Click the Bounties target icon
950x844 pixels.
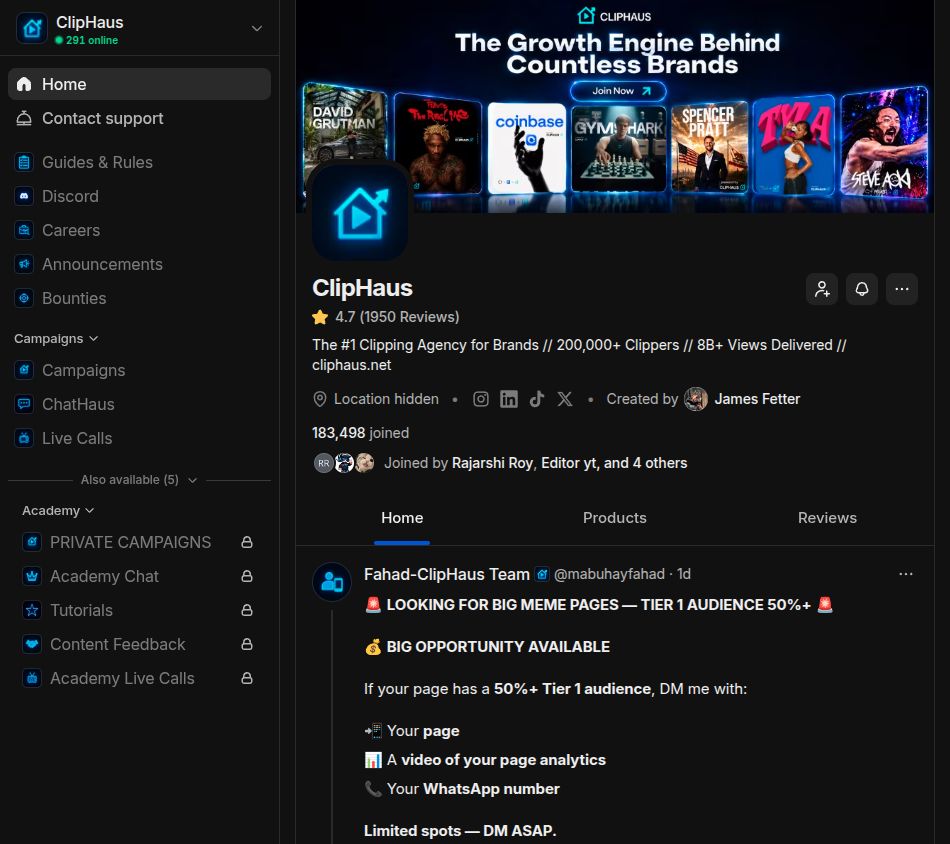pyautogui.click(x=24, y=298)
